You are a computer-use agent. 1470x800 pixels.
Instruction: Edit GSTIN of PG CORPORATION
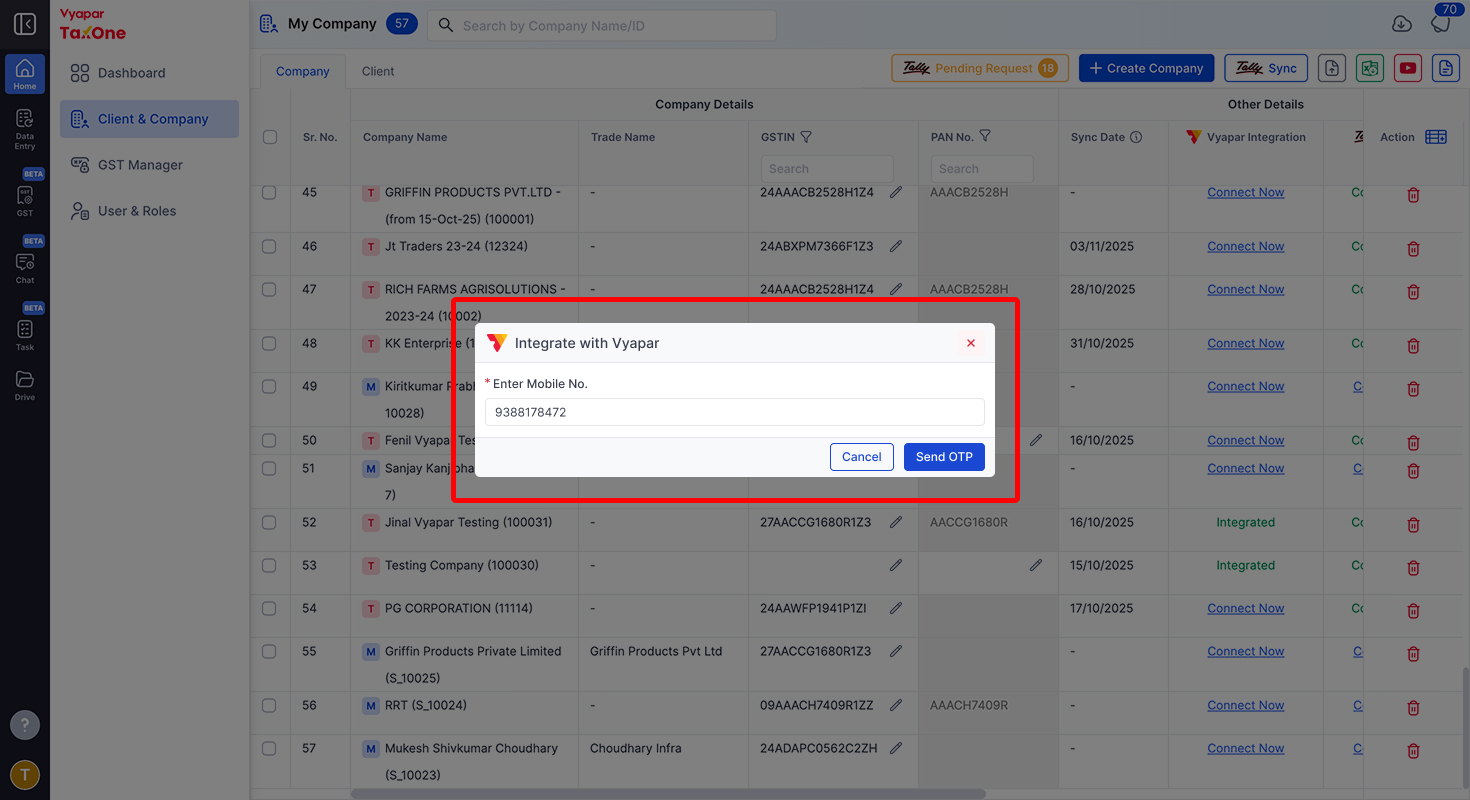(x=896, y=608)
